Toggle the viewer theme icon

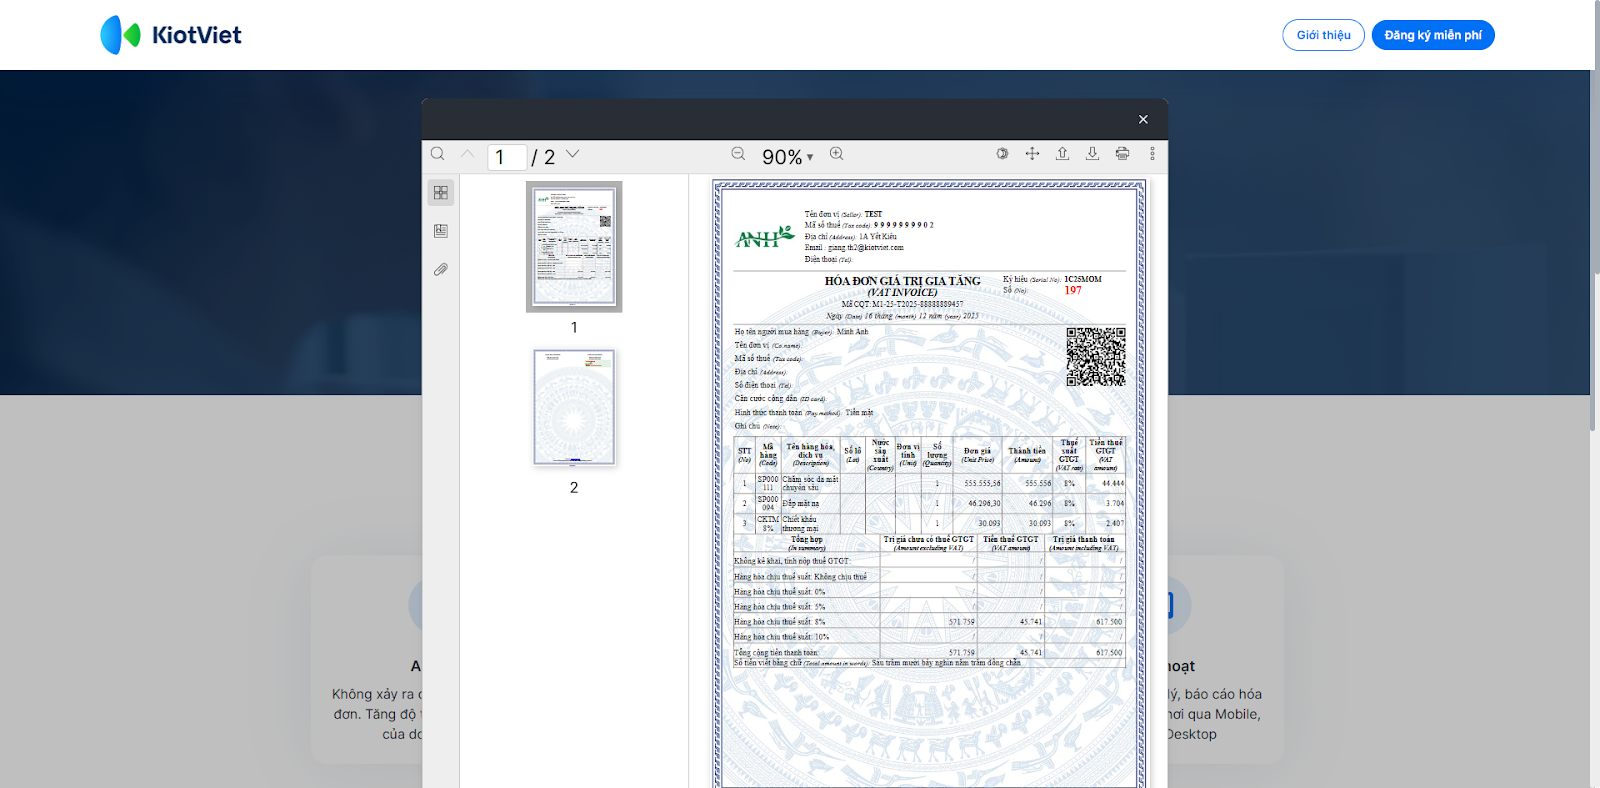(1002, 154)
